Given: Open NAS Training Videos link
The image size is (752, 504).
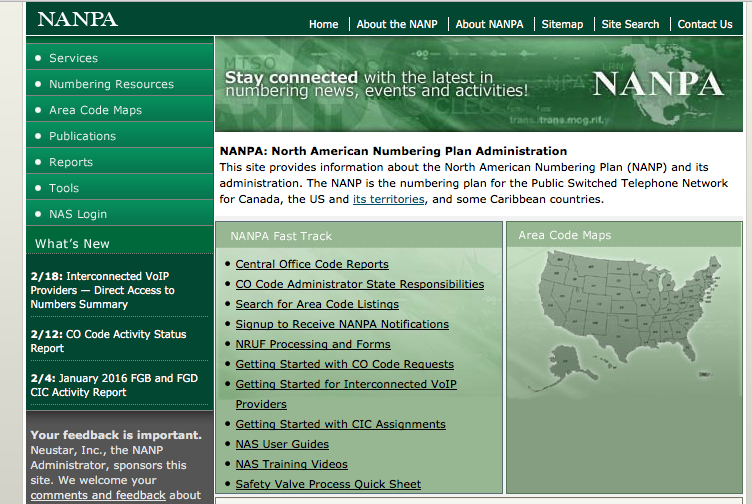Looking at the screenshot, I should [x=291, y=464].
